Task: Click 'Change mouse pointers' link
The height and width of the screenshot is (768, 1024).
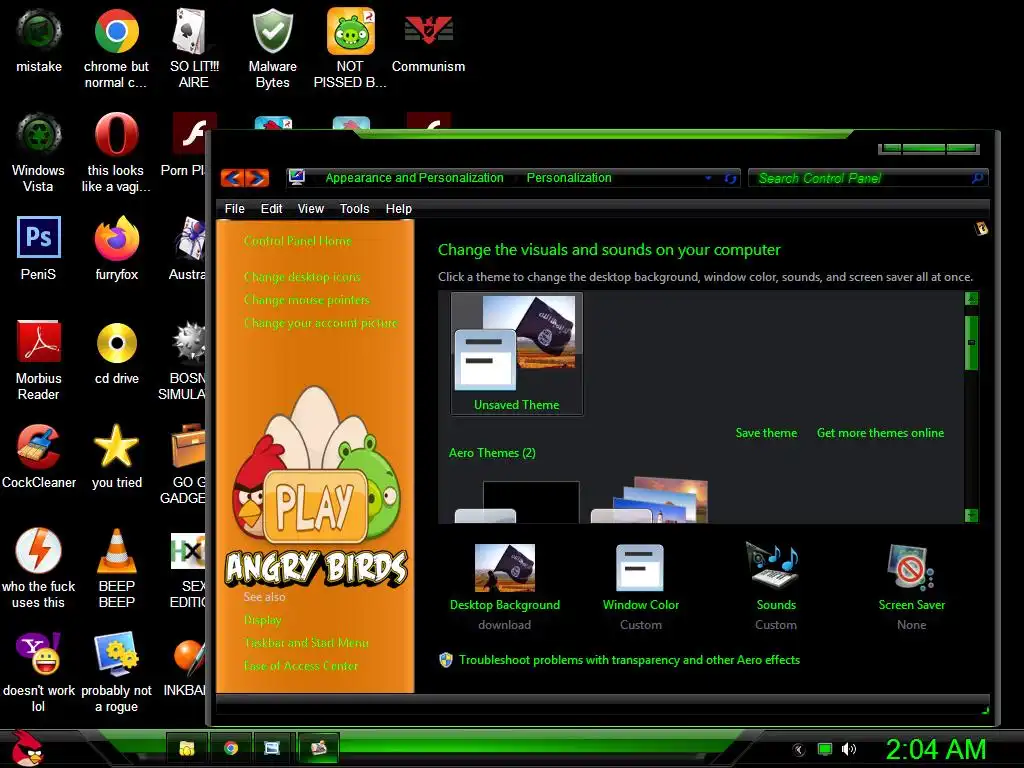Action: click(306, 300)
